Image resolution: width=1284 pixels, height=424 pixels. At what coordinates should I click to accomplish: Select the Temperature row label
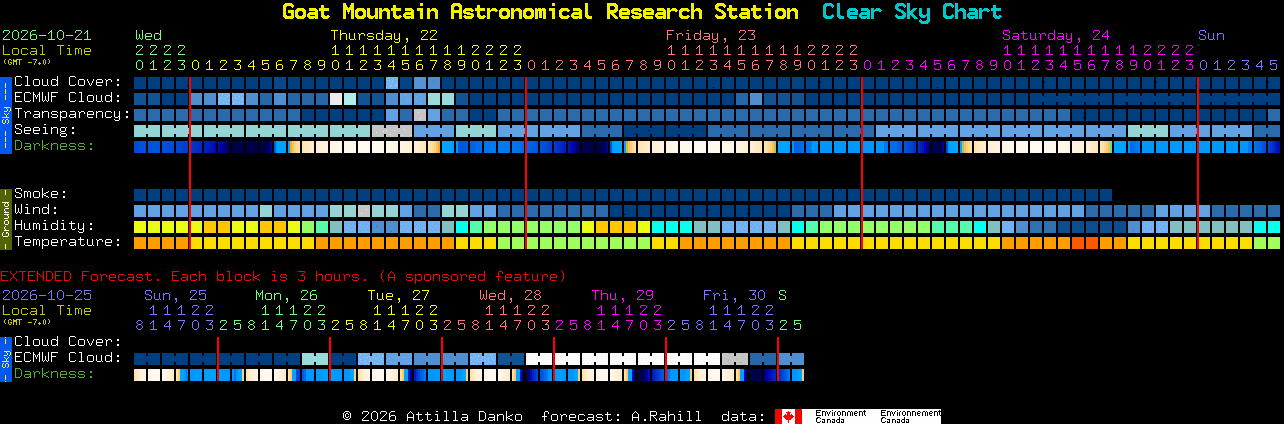coord(68,242)
